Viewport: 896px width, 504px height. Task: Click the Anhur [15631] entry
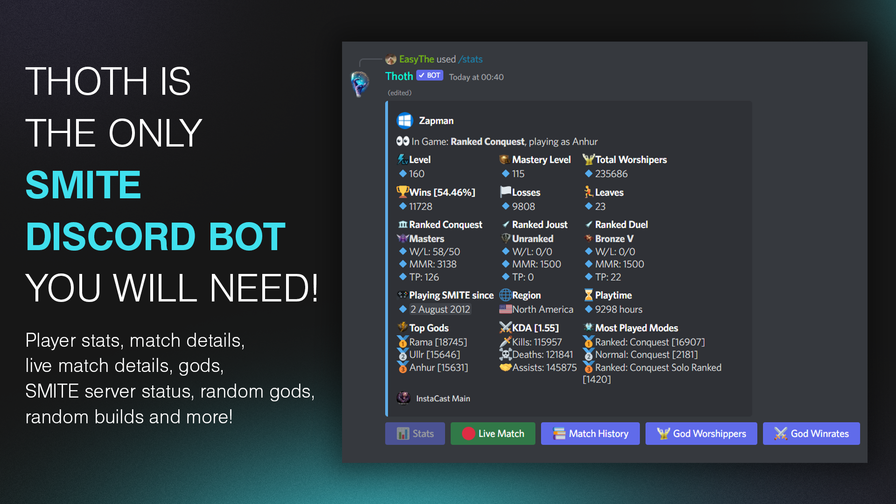(438, 367)
